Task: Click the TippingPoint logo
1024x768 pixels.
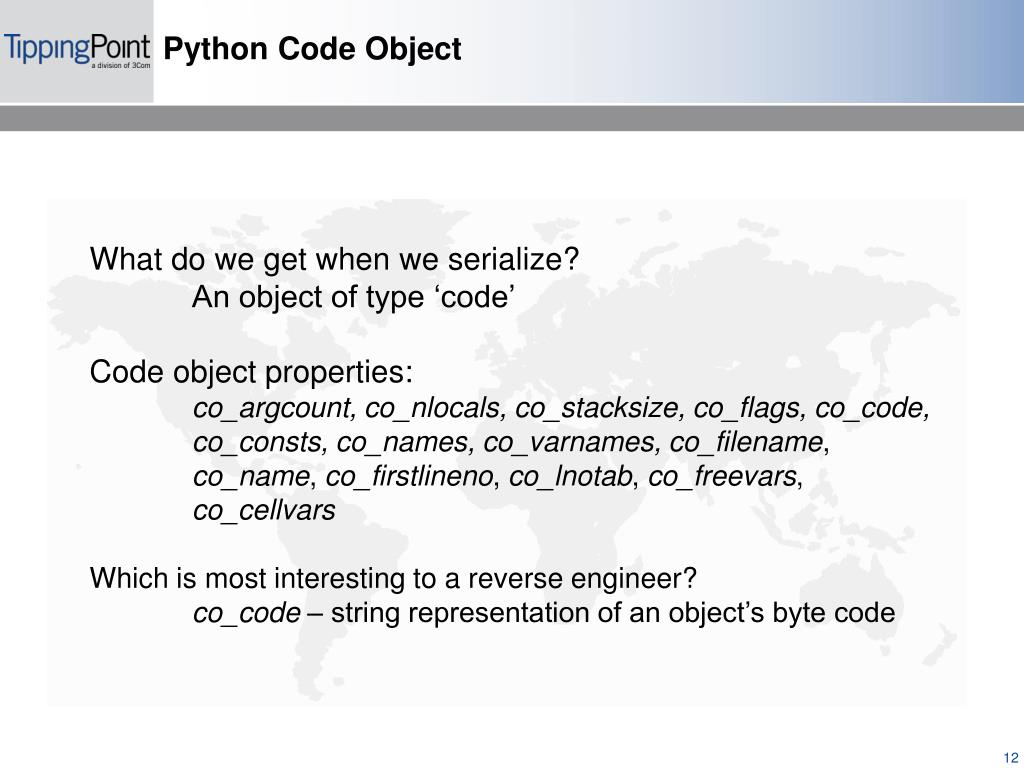Action: 77,51
